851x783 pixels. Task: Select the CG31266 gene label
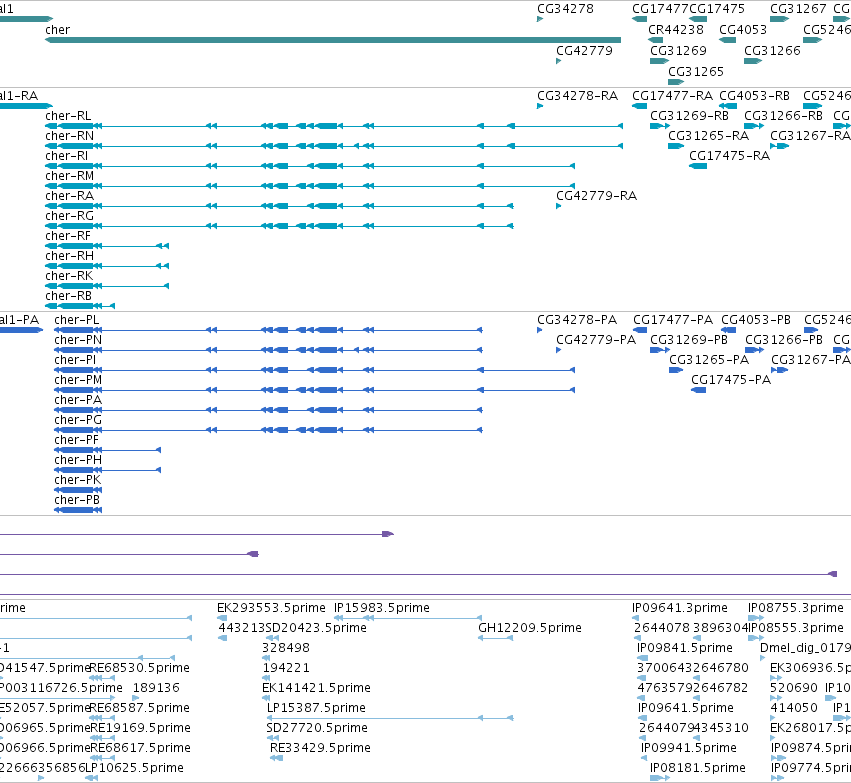(772, 51)
